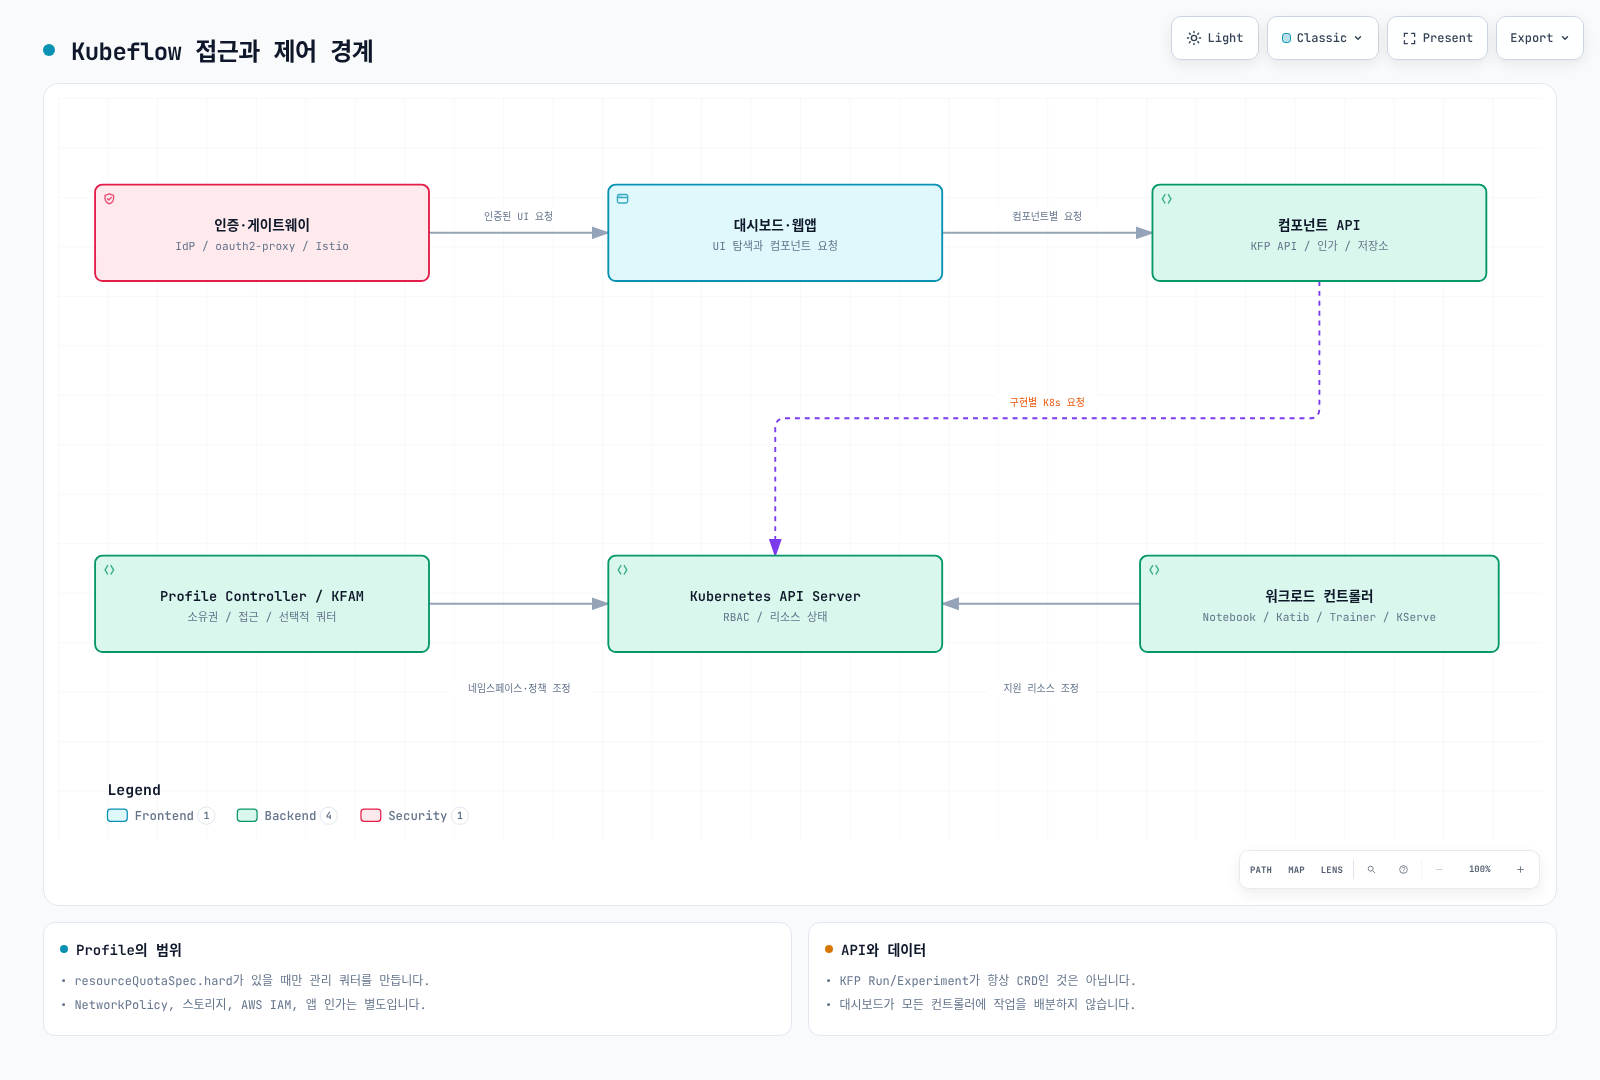This screenshot has width=1600, height=1080.
Task: Toggle the Light theme button
Action: 1214,38
